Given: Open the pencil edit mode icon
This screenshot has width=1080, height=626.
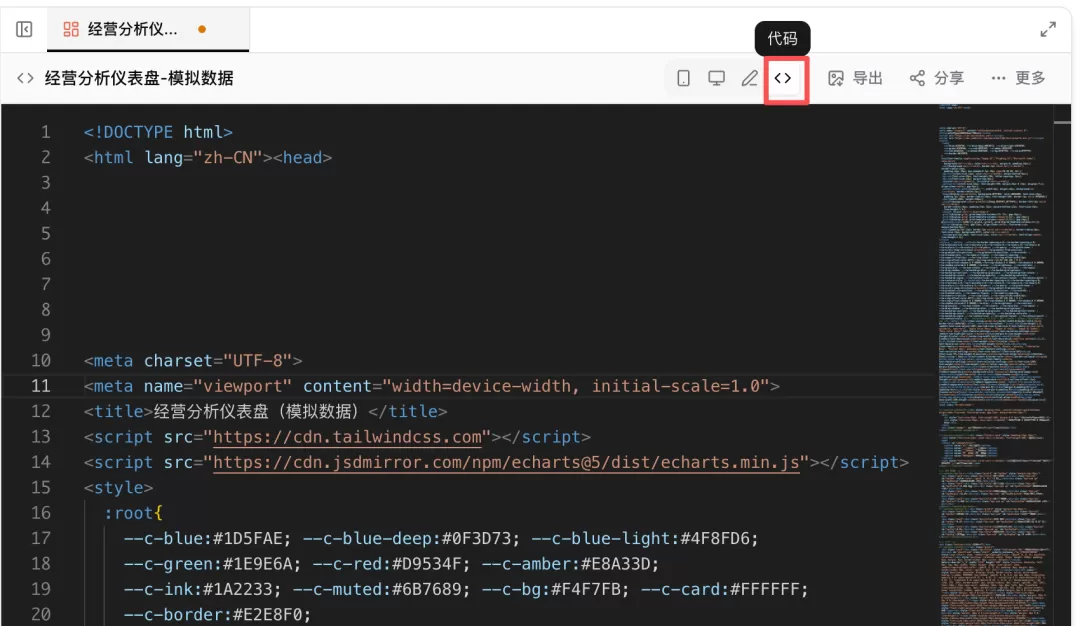Looking at the screenshot, I should point(749,78).
